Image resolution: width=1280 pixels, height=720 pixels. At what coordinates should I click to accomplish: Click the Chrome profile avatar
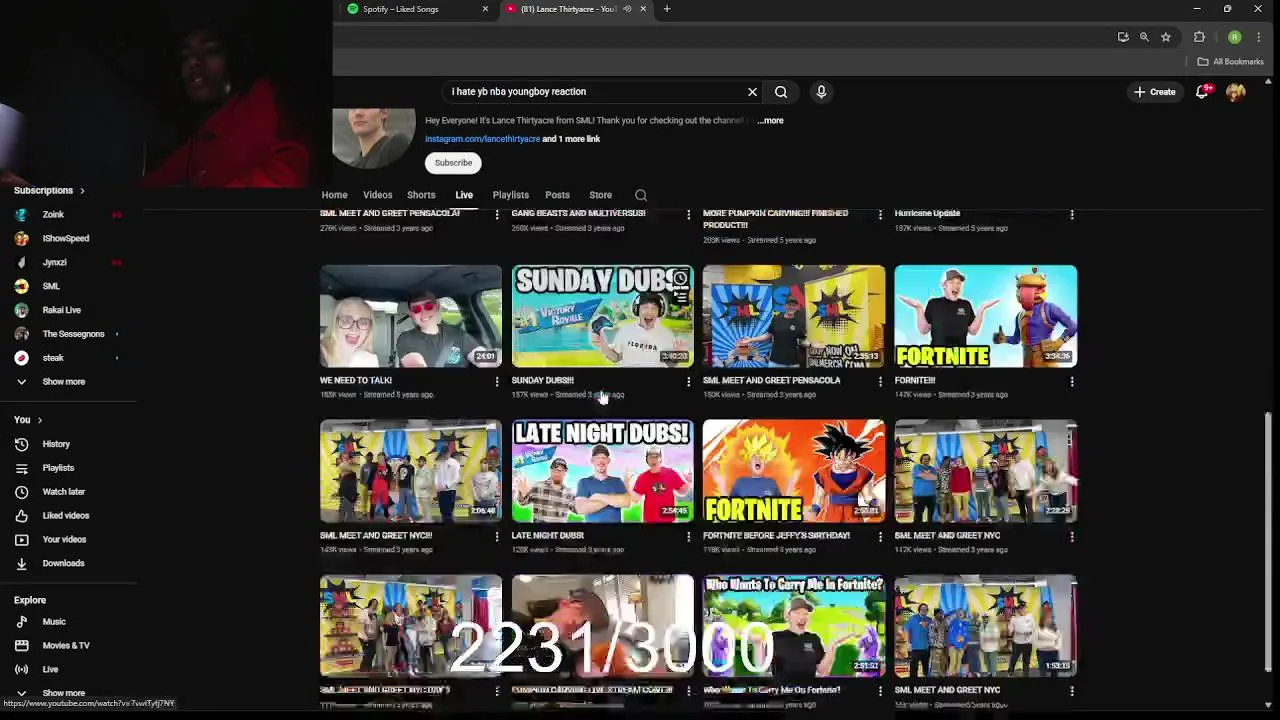click(1235, 37)
